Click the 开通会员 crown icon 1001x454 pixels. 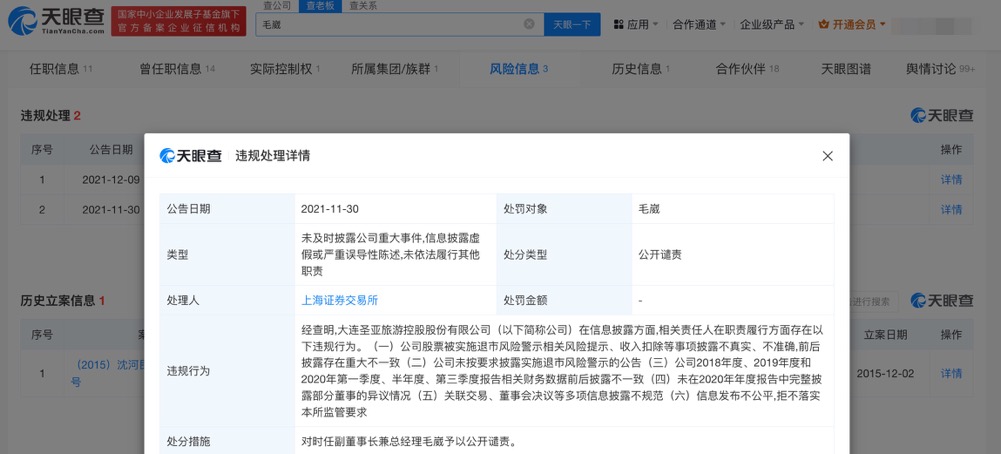[823, 24]
